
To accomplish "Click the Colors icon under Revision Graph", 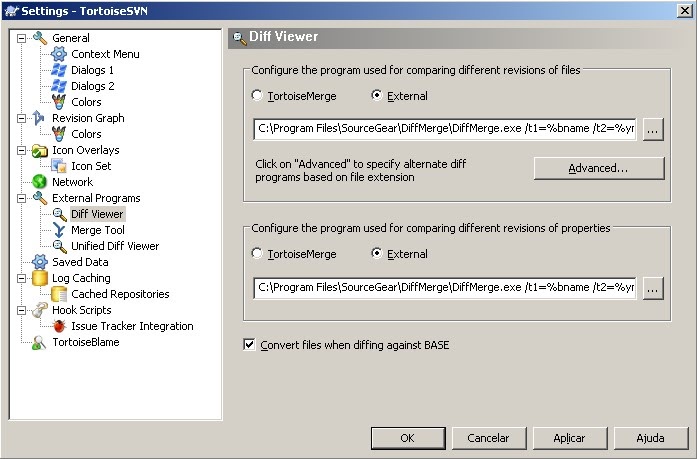I will tap(59, 134).
